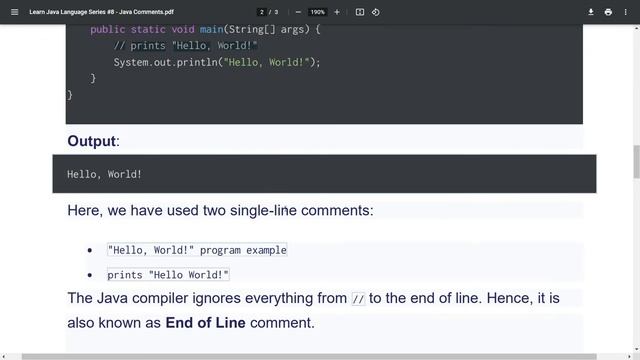Click the 190% zoom level field
The height and width of the screenshot is (360, 640).
(318, 12)
